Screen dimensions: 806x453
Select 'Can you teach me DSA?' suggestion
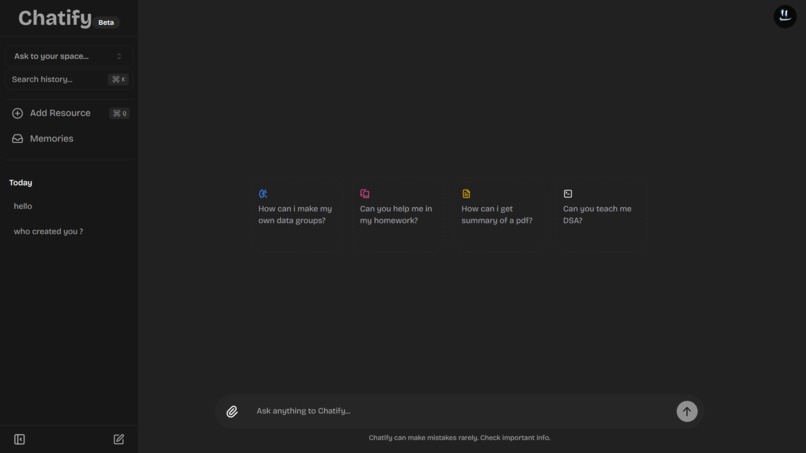pyautogui.click(x=601, y=214)
